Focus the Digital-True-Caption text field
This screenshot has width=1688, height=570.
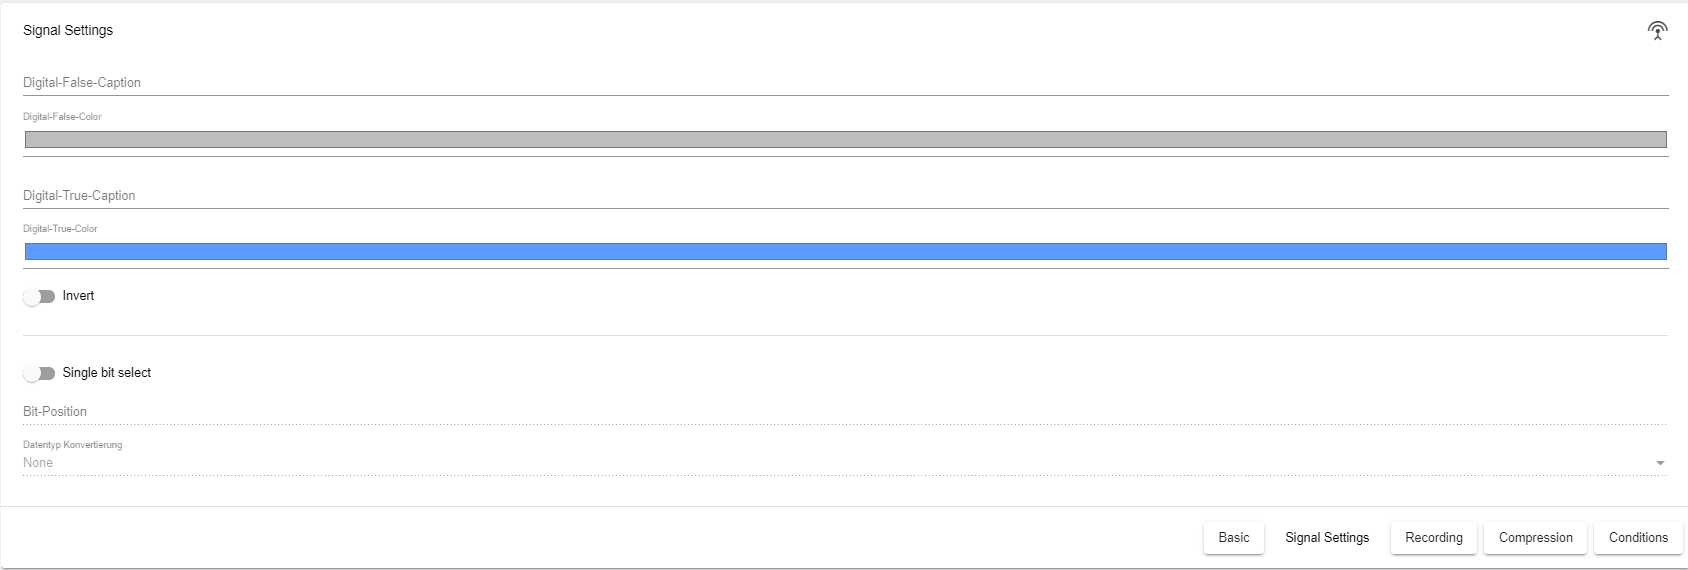tap(845, 196)
